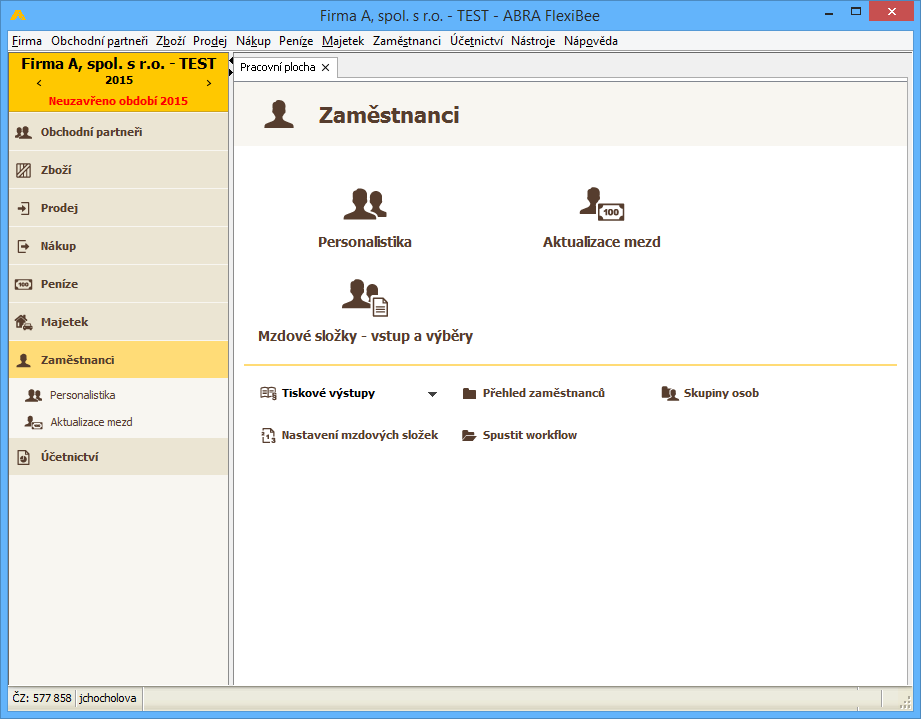Image resolution: width=921 pixels, height=719 pixels.
Task: Open the Nastavení mzdových složek link
Action: pyautogui.click(x=359, y=435)
